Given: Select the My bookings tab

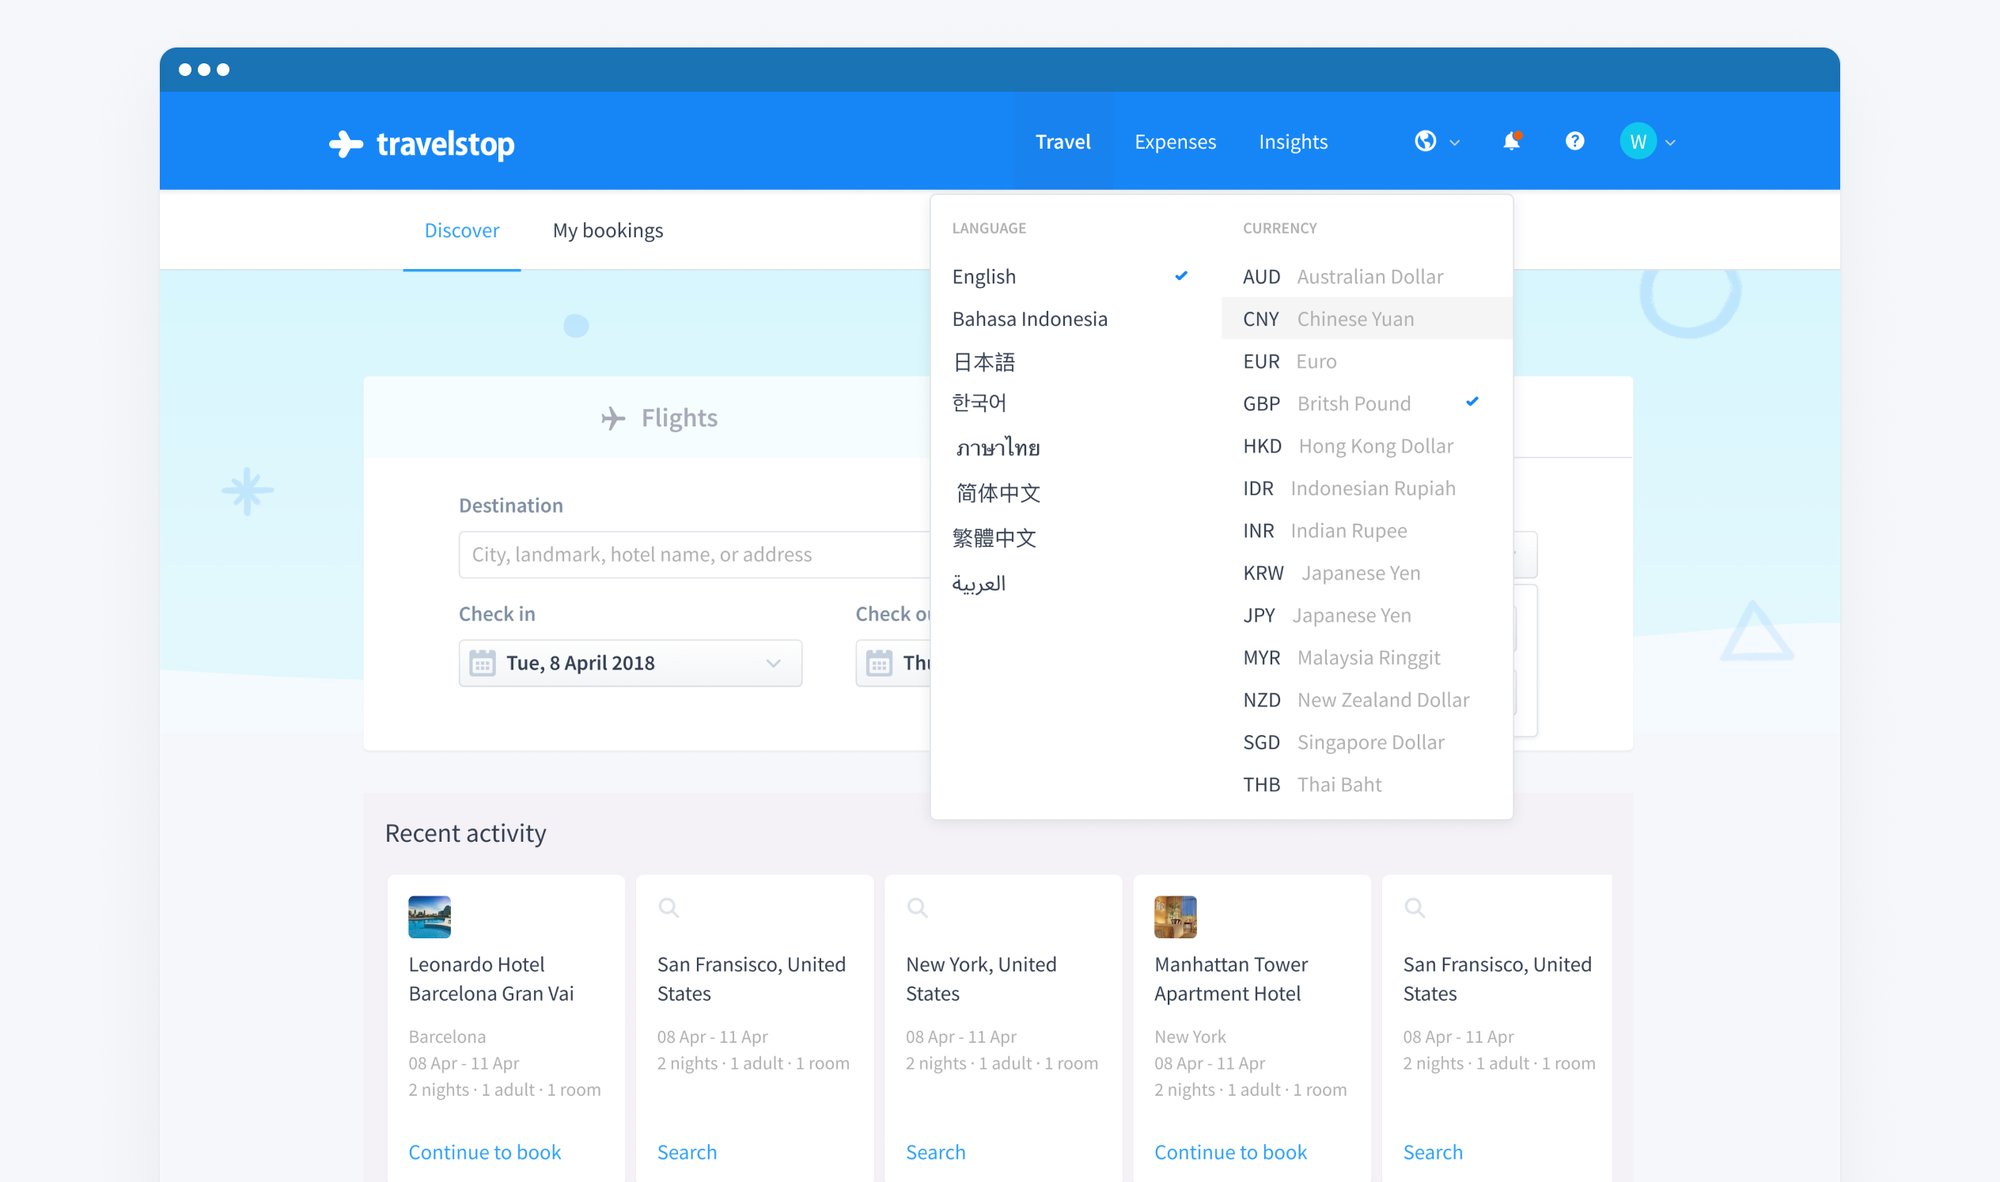Looking at the screenshot, I should (x=608, y=230).
